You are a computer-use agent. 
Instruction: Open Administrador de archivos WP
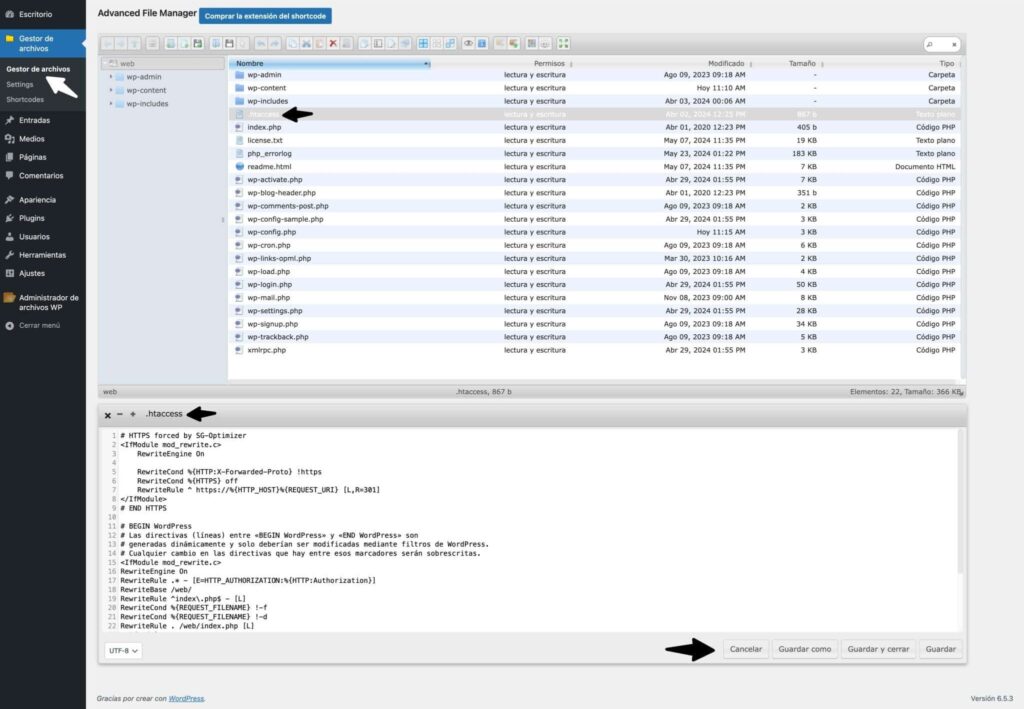pos(42,302)
